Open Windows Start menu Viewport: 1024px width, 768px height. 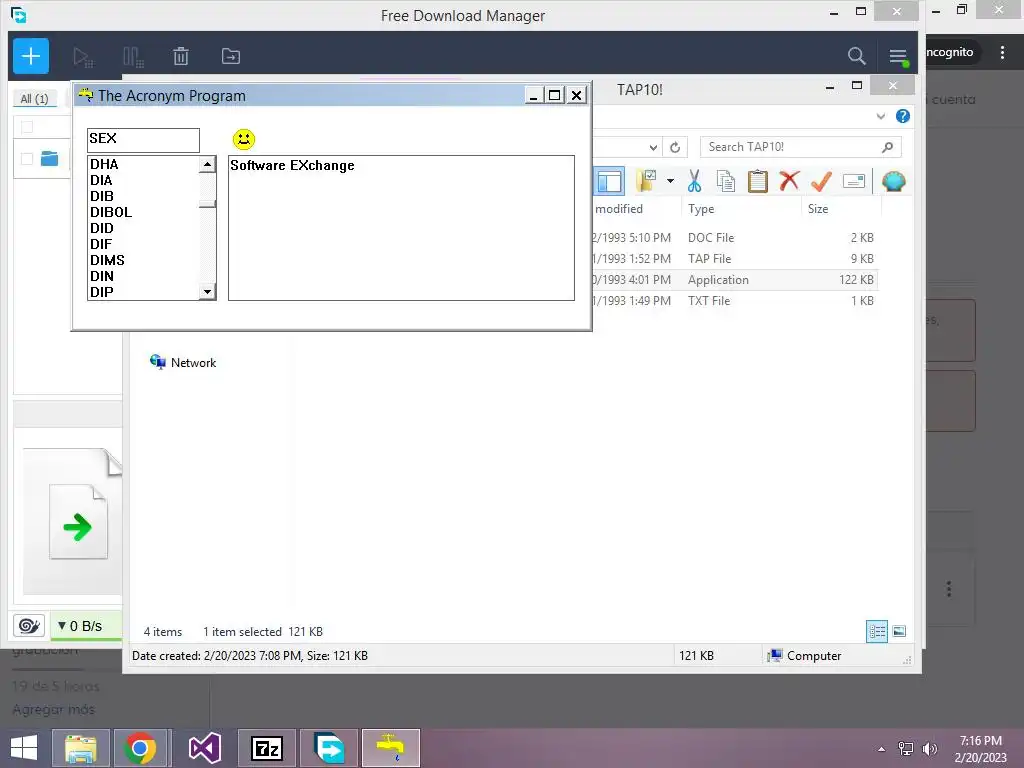point(24,748)
